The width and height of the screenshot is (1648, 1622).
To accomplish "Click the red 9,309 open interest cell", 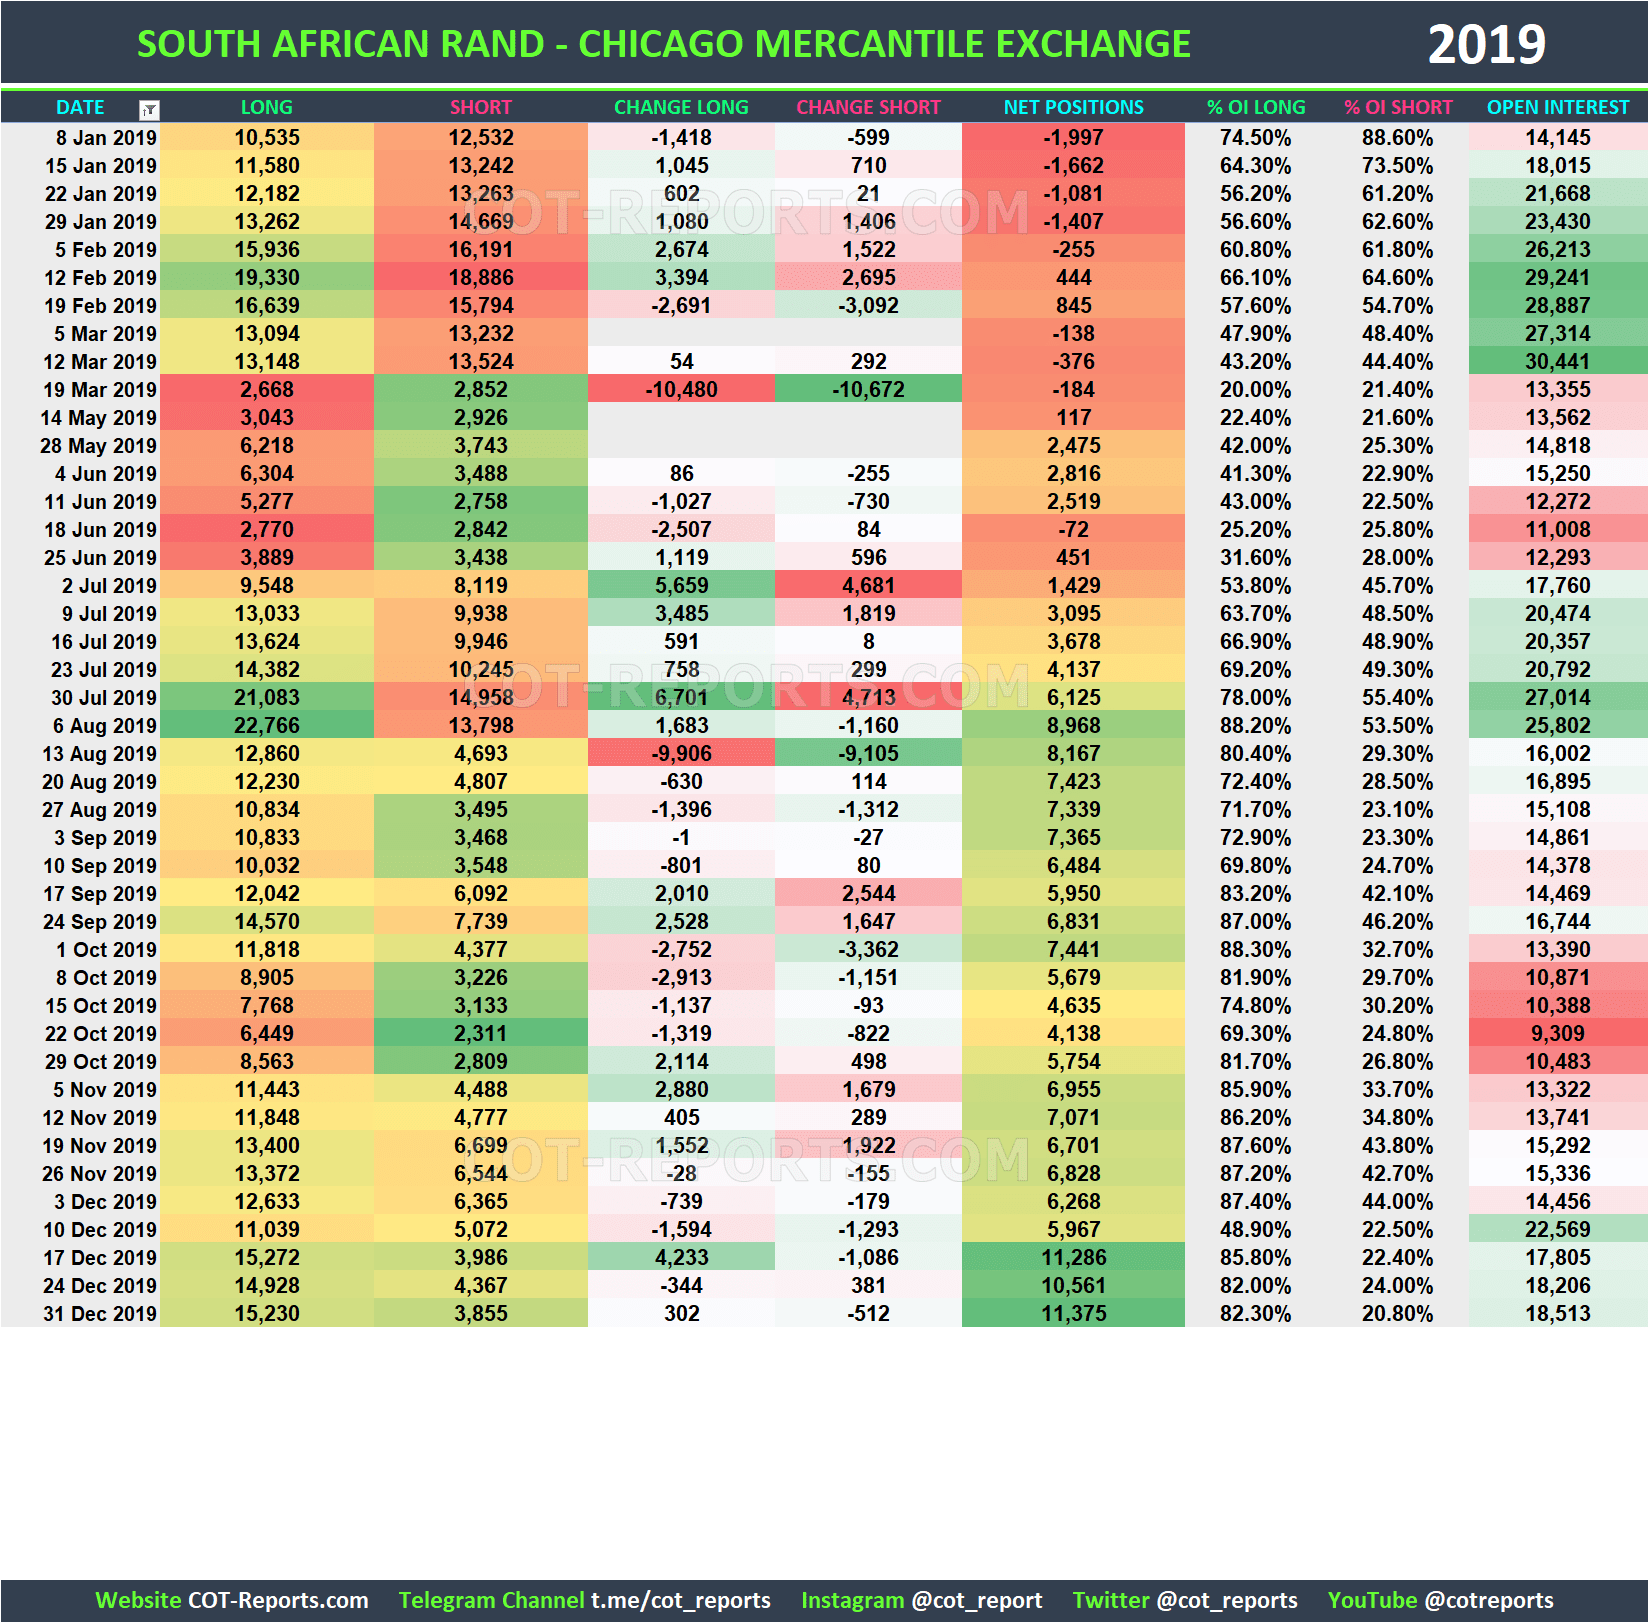I will pyautogui.click(x=1557, y=1033).
